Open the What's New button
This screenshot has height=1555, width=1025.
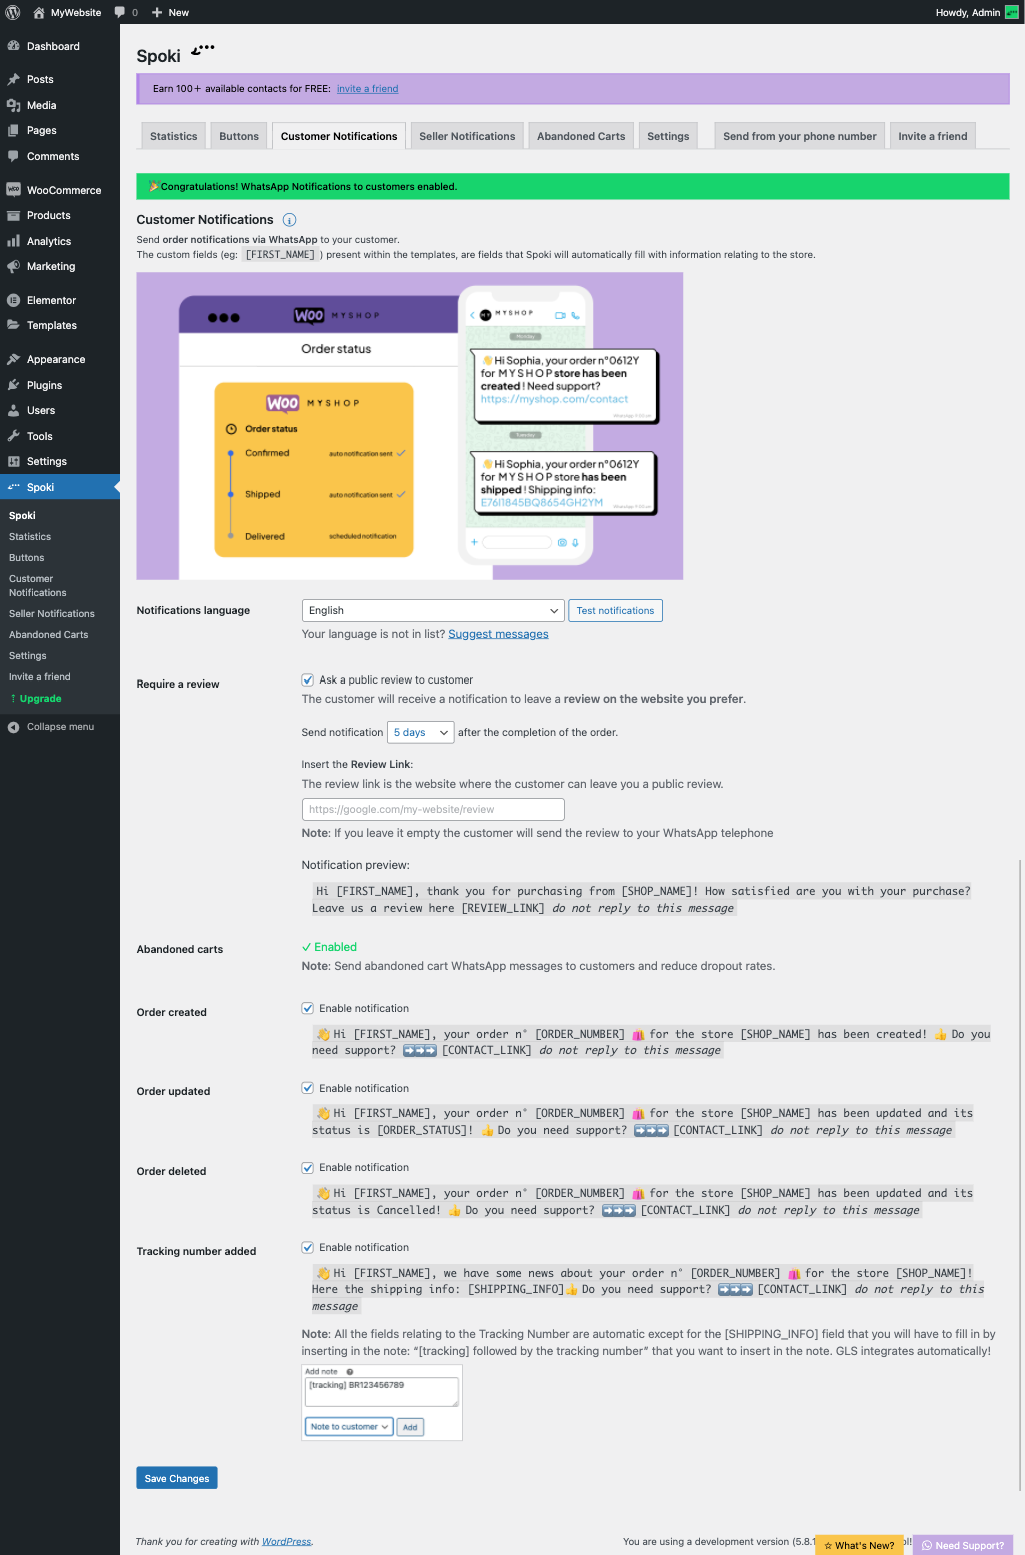click(859, 1545)
